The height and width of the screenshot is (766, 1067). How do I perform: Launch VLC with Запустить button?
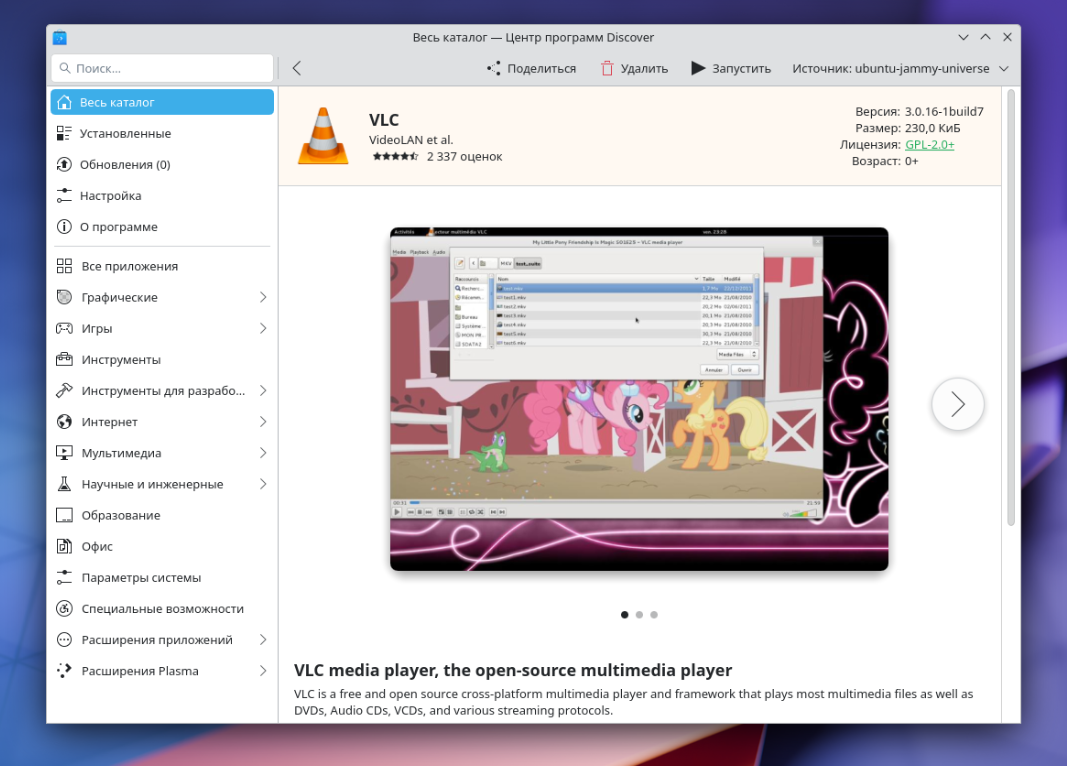[732, 68]
